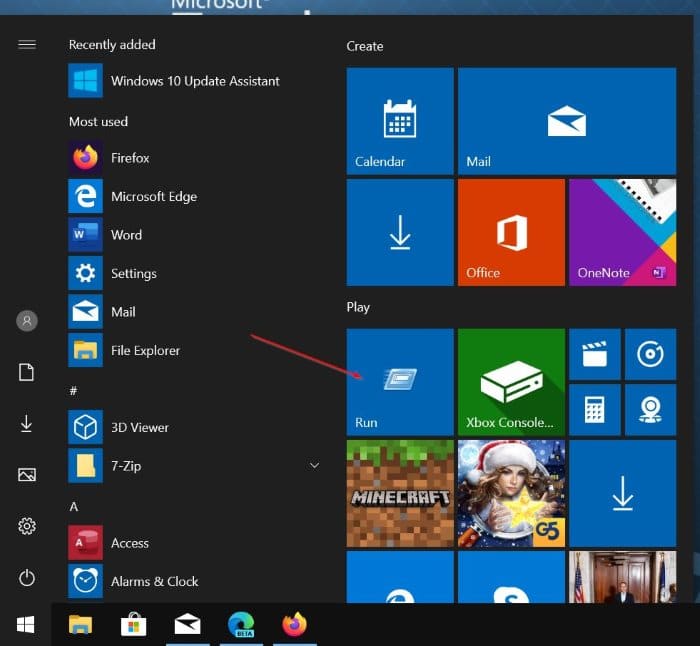The image size is (700, 646).
Task: Open Edge Beta from the taskbar
Action: [242, 625]
